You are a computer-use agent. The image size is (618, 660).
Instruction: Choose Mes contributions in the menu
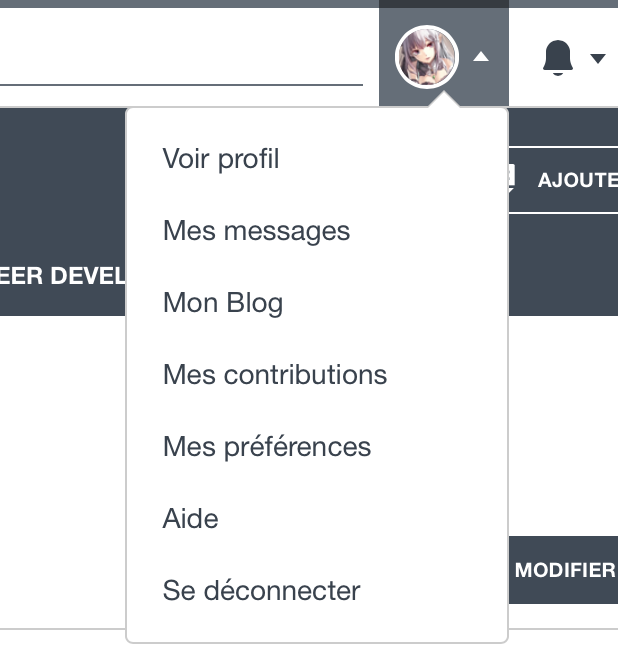[275, 375]
